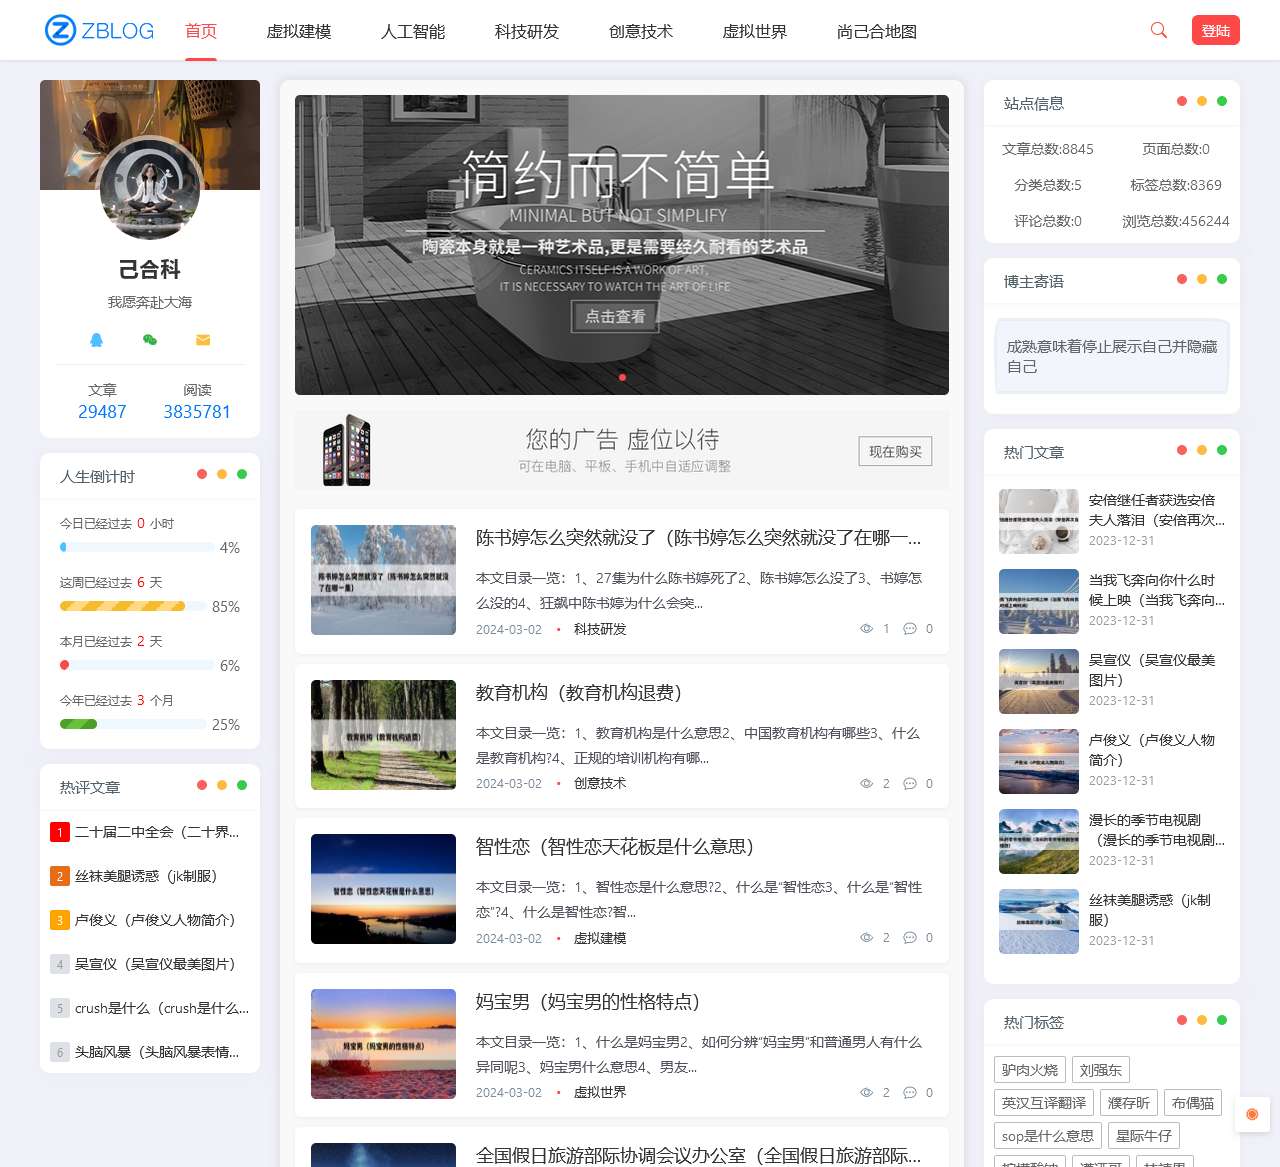Click the profile avatar image
This screenshot has width=1280, height=1167.
pos(150,189)
